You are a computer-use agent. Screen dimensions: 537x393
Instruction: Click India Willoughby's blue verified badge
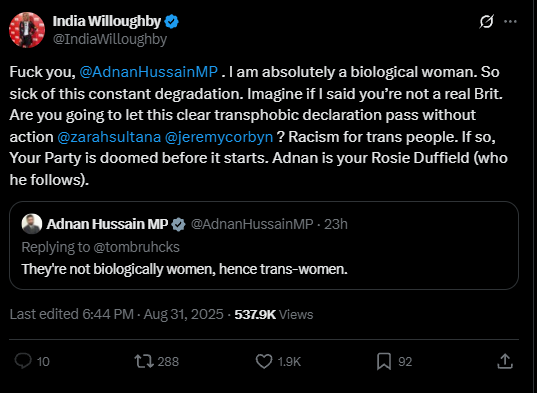(x=172, y=22)
